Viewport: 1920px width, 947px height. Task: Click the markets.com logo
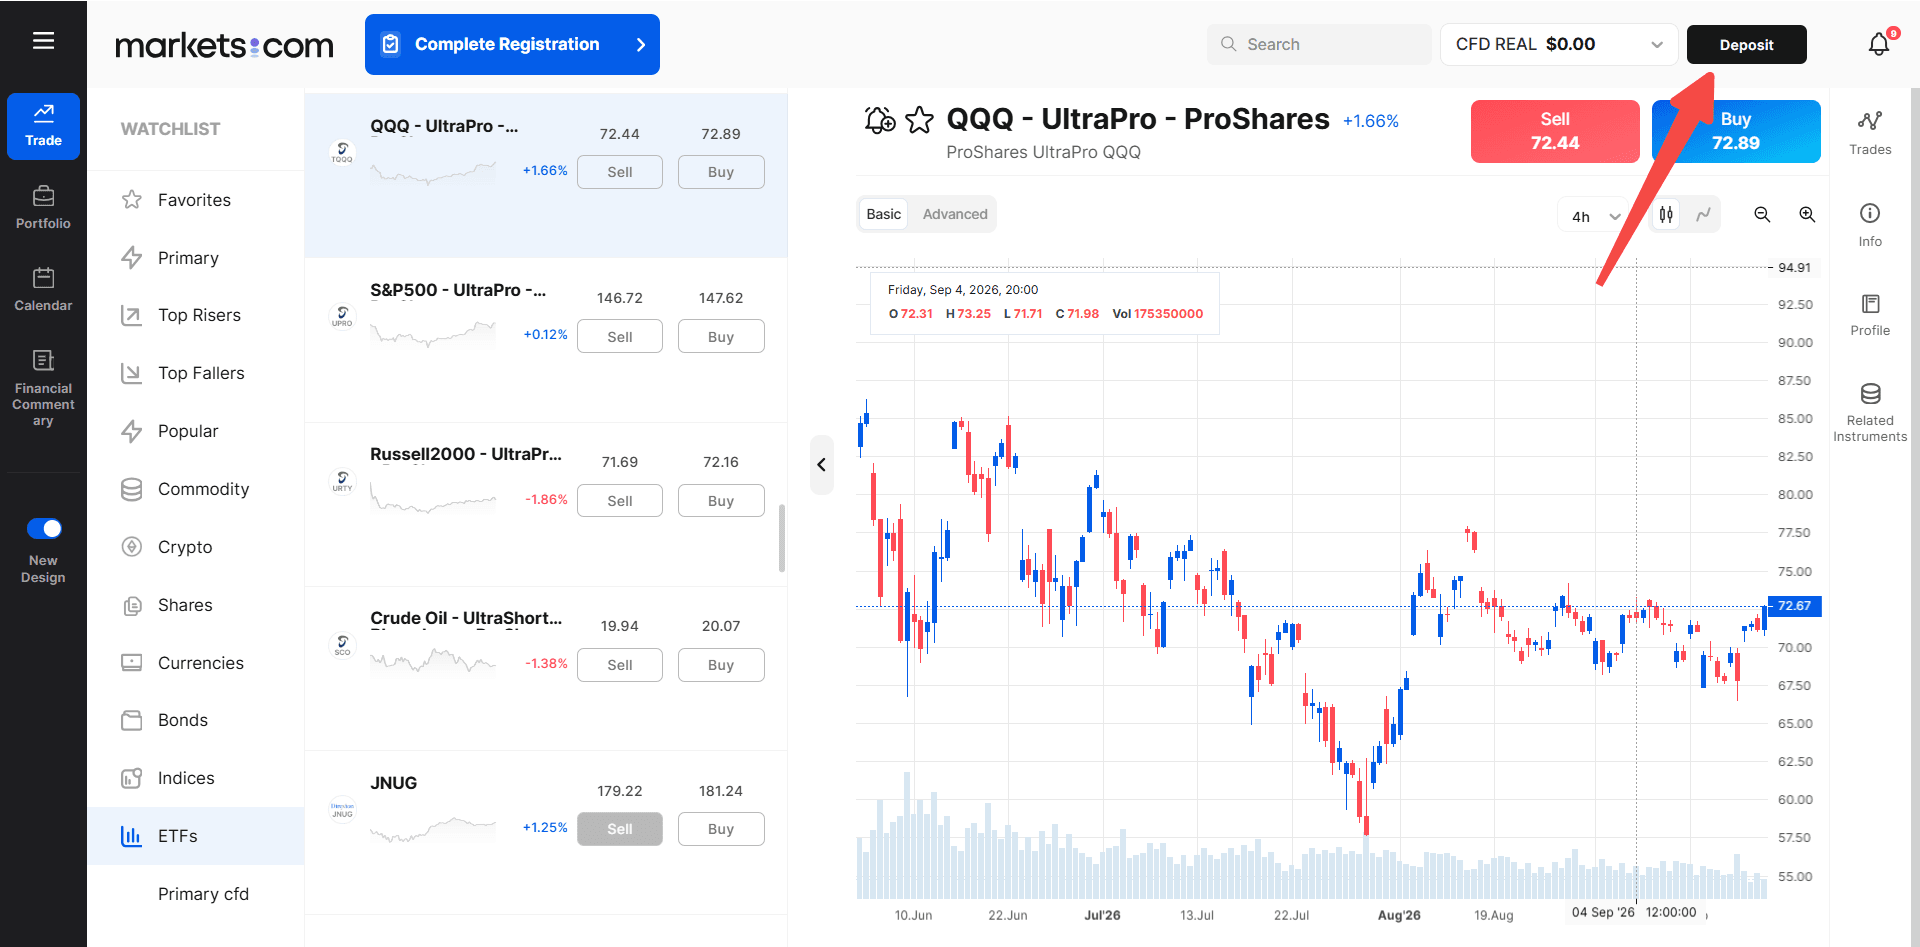(x=224, y=45)
